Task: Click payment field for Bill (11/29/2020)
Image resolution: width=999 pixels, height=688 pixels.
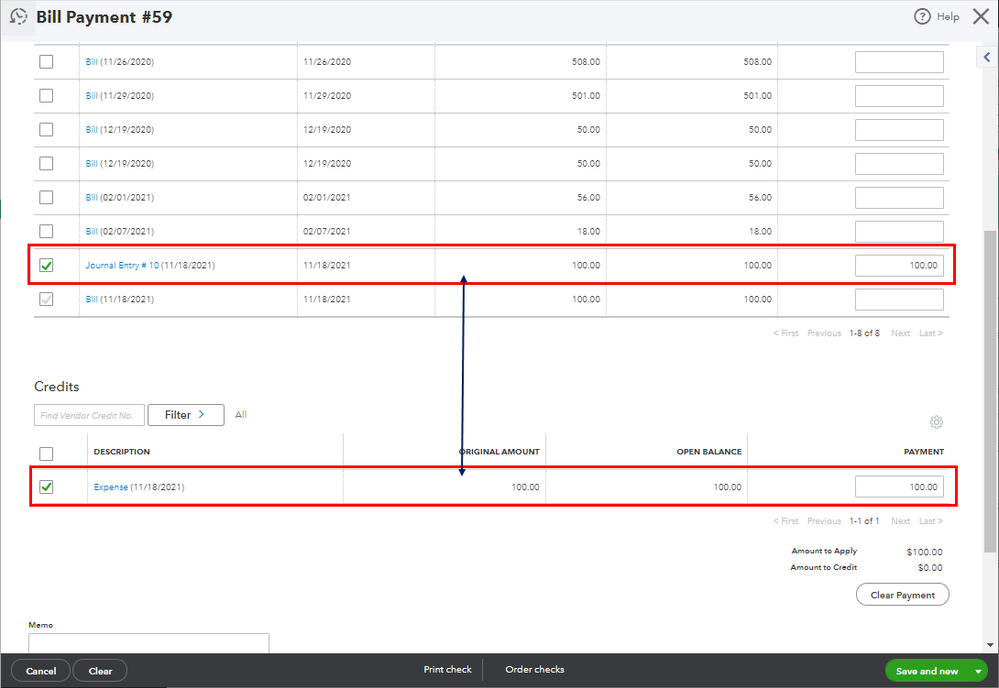Action: 899,96
